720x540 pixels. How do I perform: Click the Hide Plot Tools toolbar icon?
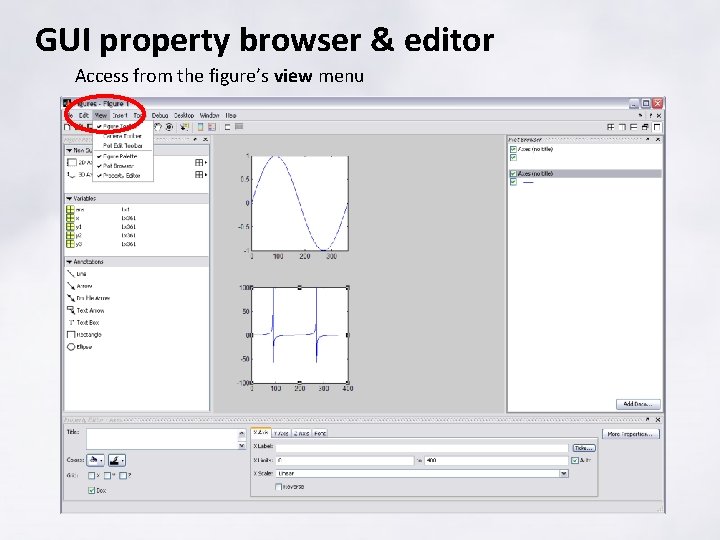[x=227, y=127]
